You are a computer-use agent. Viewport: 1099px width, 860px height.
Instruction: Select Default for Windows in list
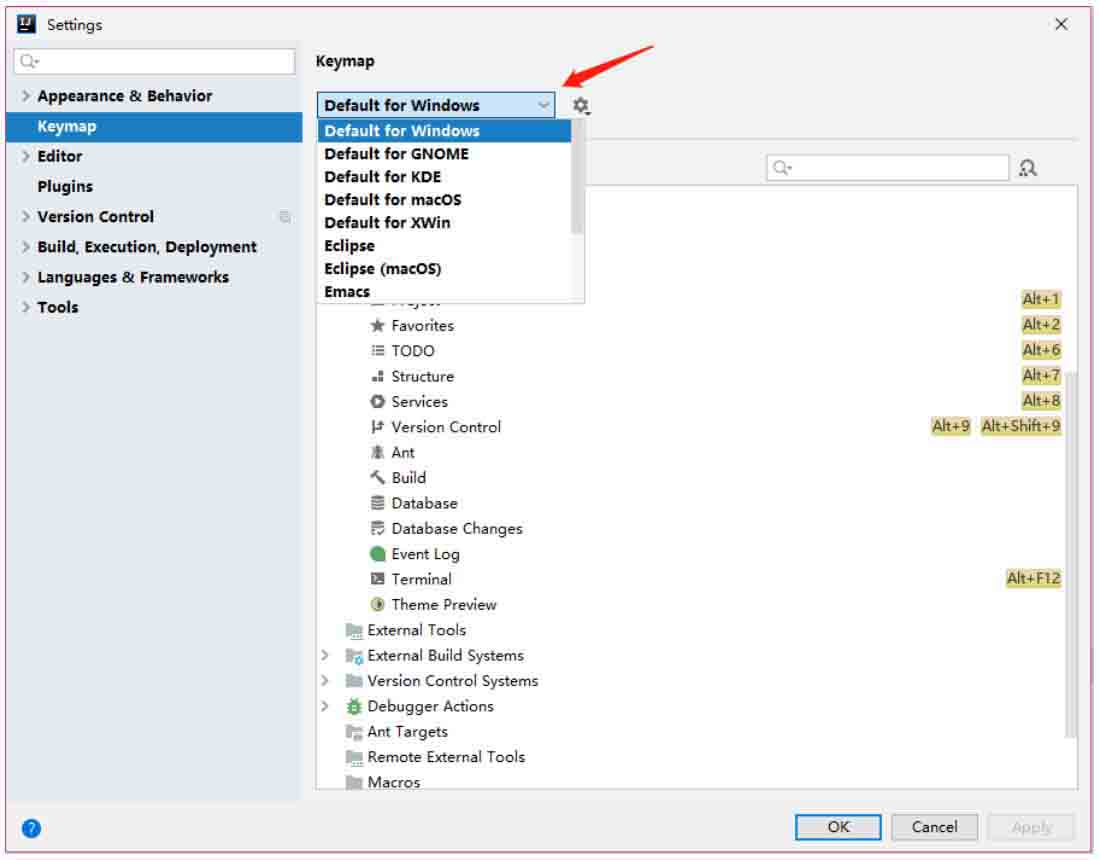tap(444, 131)
